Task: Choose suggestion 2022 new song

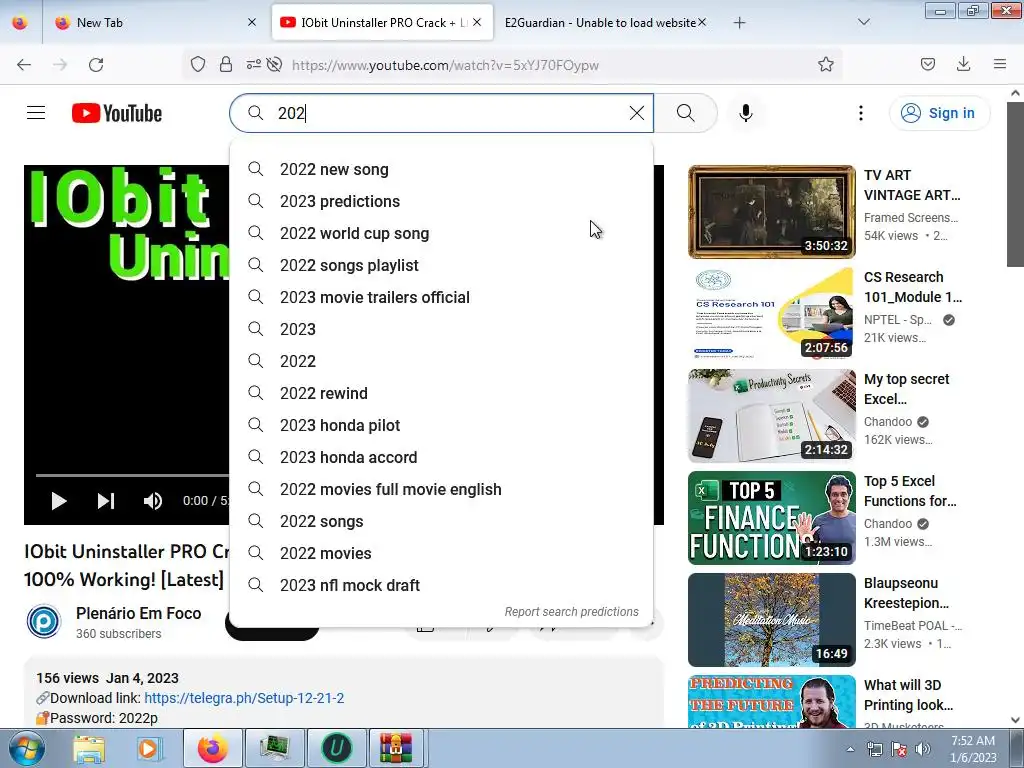Action: coord(441,169)
